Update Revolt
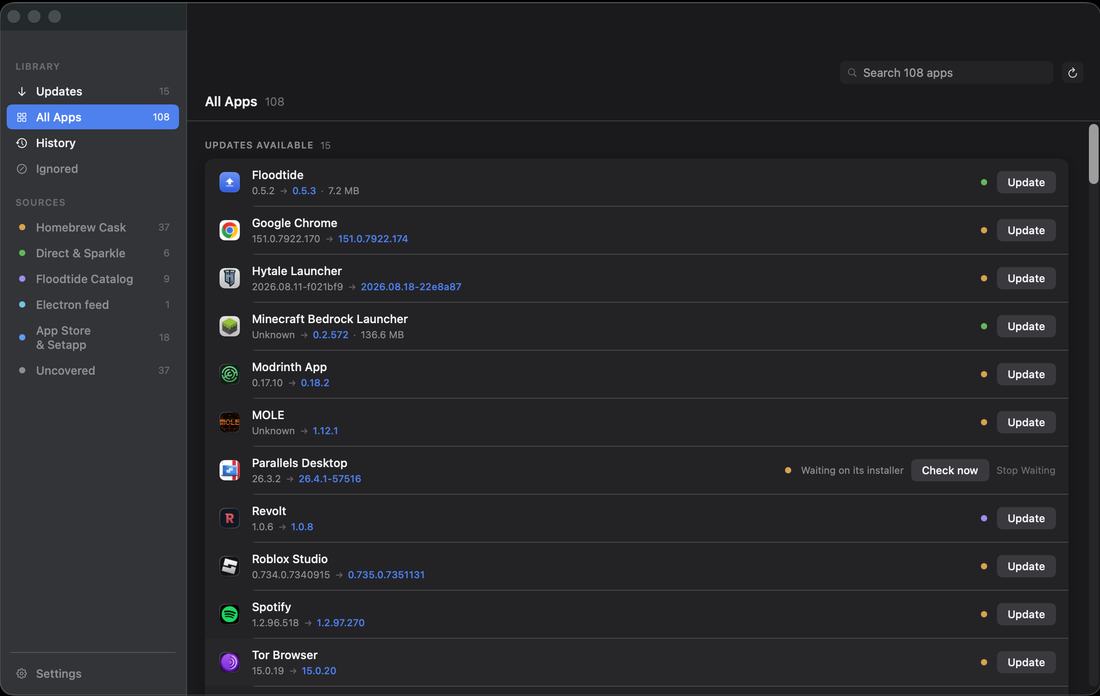The image size is (1100, 696). [1026, 518]
